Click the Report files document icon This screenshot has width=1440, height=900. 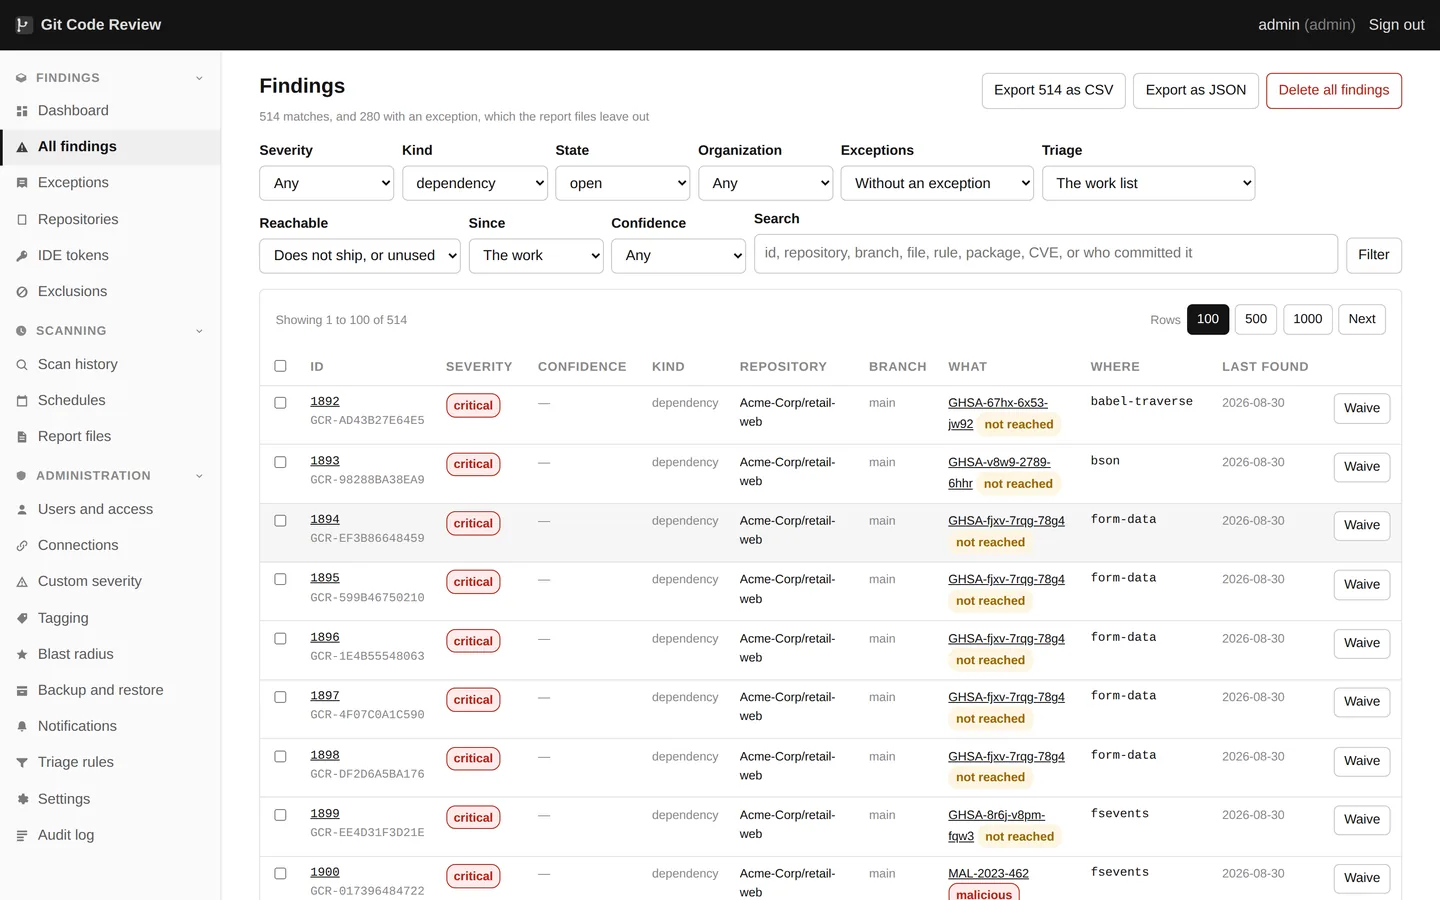pos(22,437)
